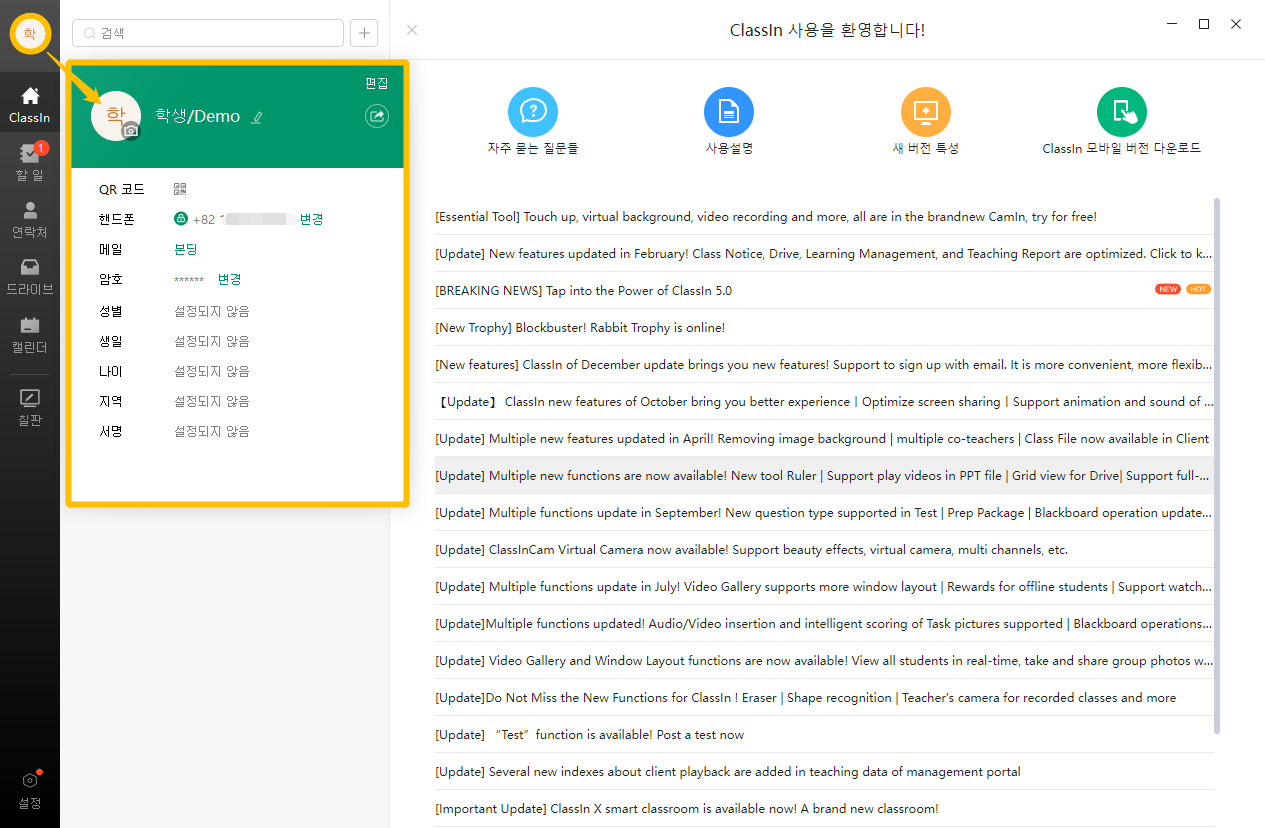Screen dimensions: 1265x828
Task: Open New features updated in February article
Action: [x=824, y=253]
